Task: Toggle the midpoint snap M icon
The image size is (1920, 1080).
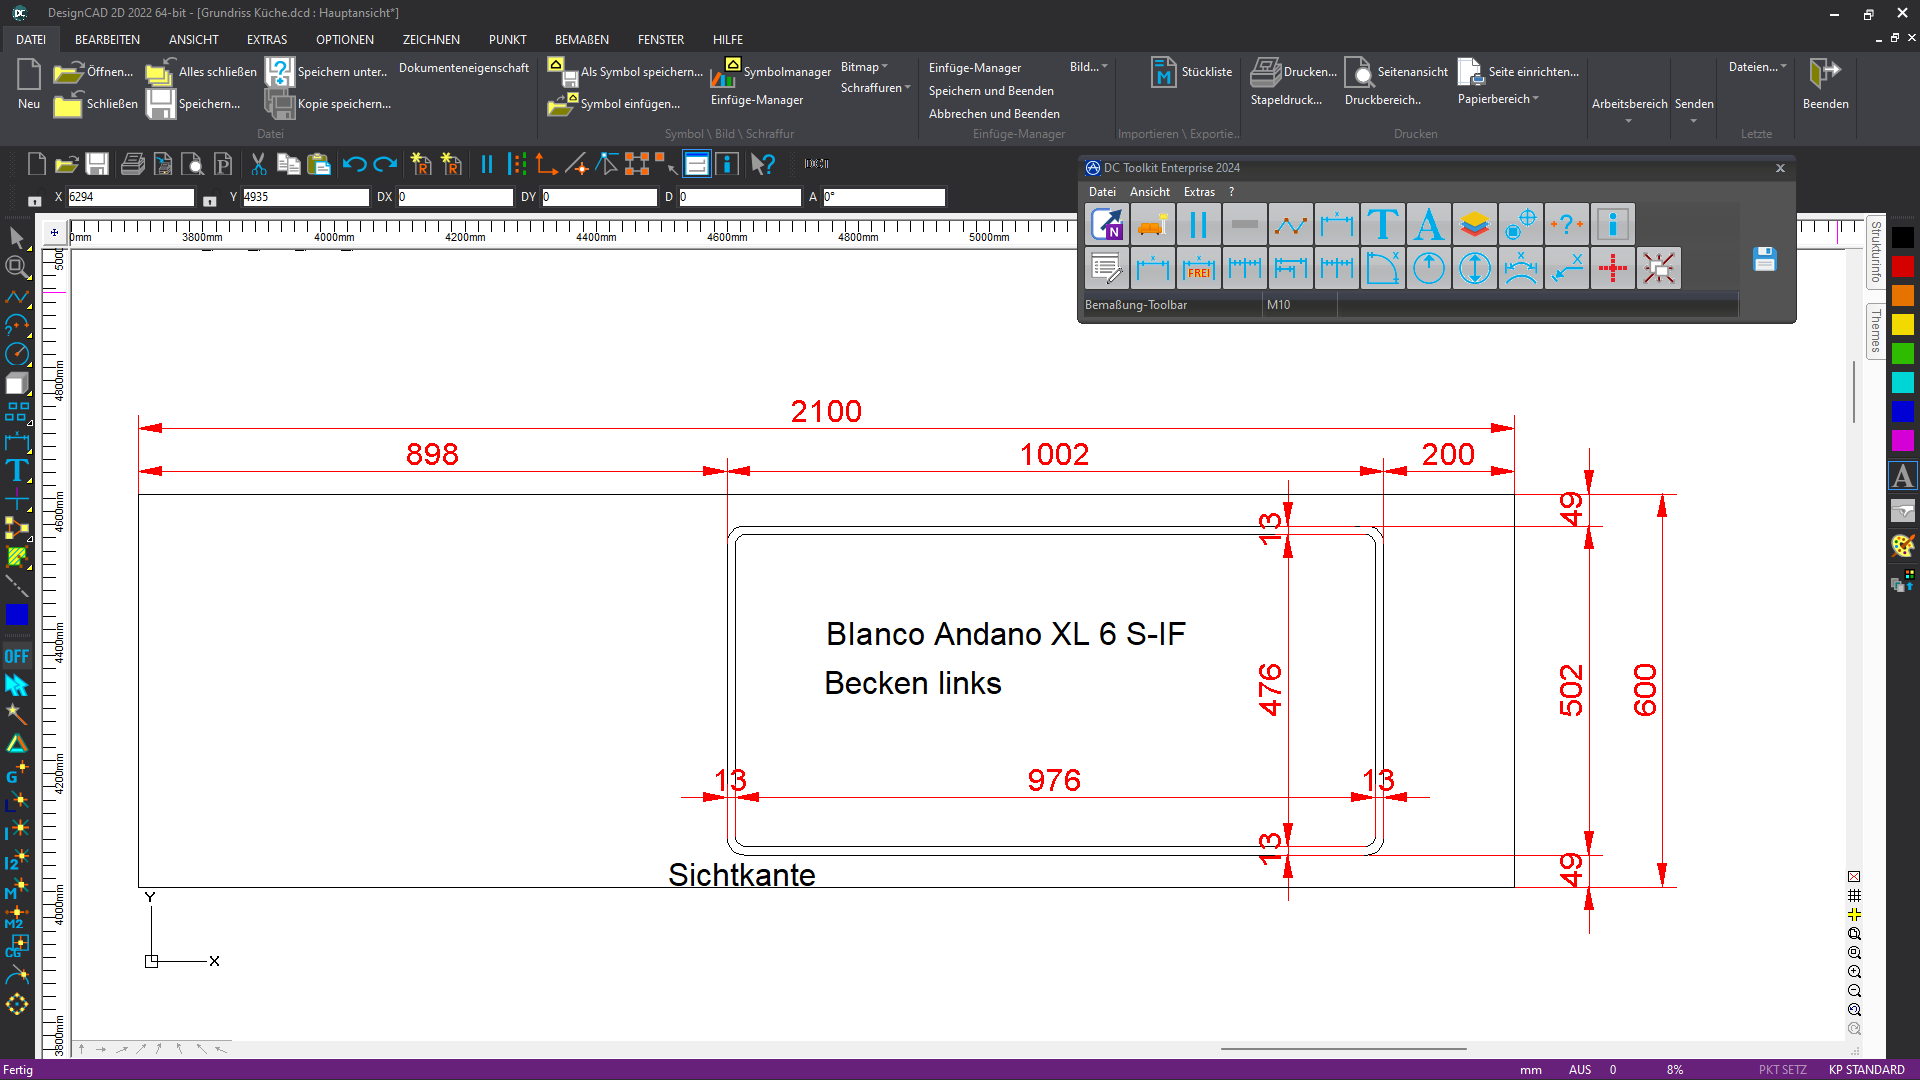Action: tap(17, 889)
